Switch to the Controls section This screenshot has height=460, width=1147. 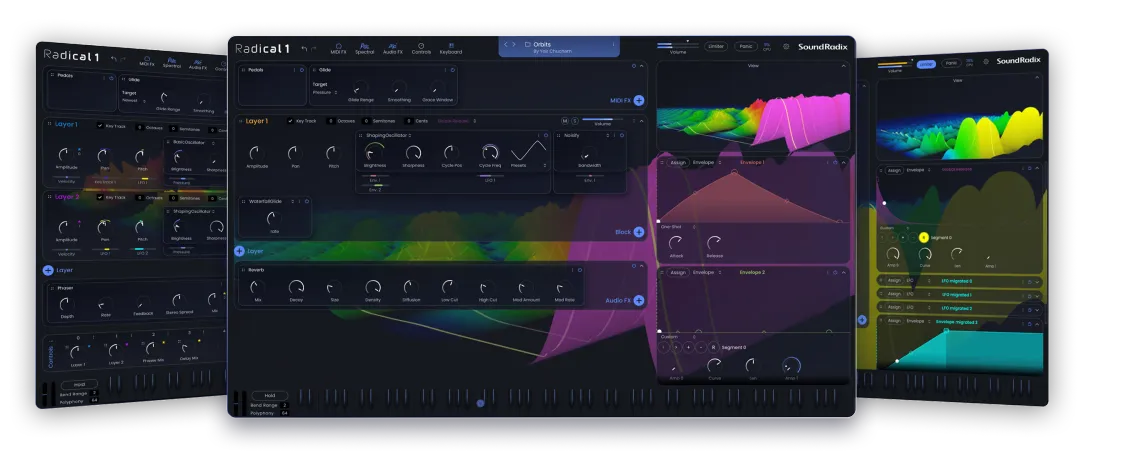(x=421, y=47)
